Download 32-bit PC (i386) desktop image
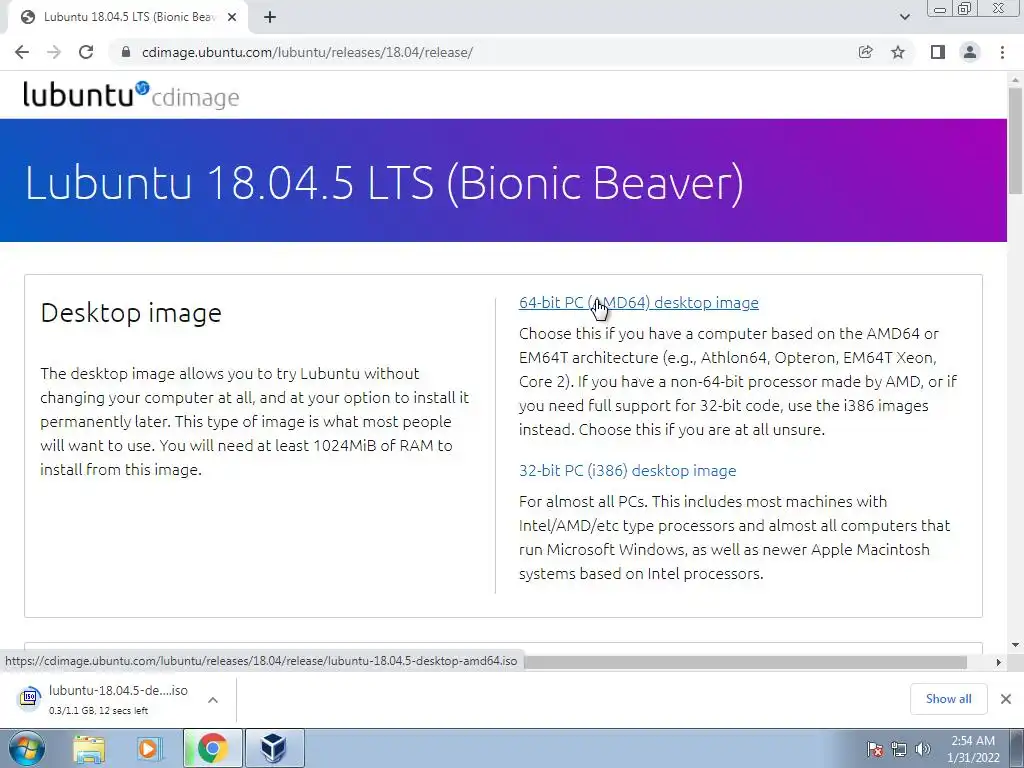 coord(628,470)
